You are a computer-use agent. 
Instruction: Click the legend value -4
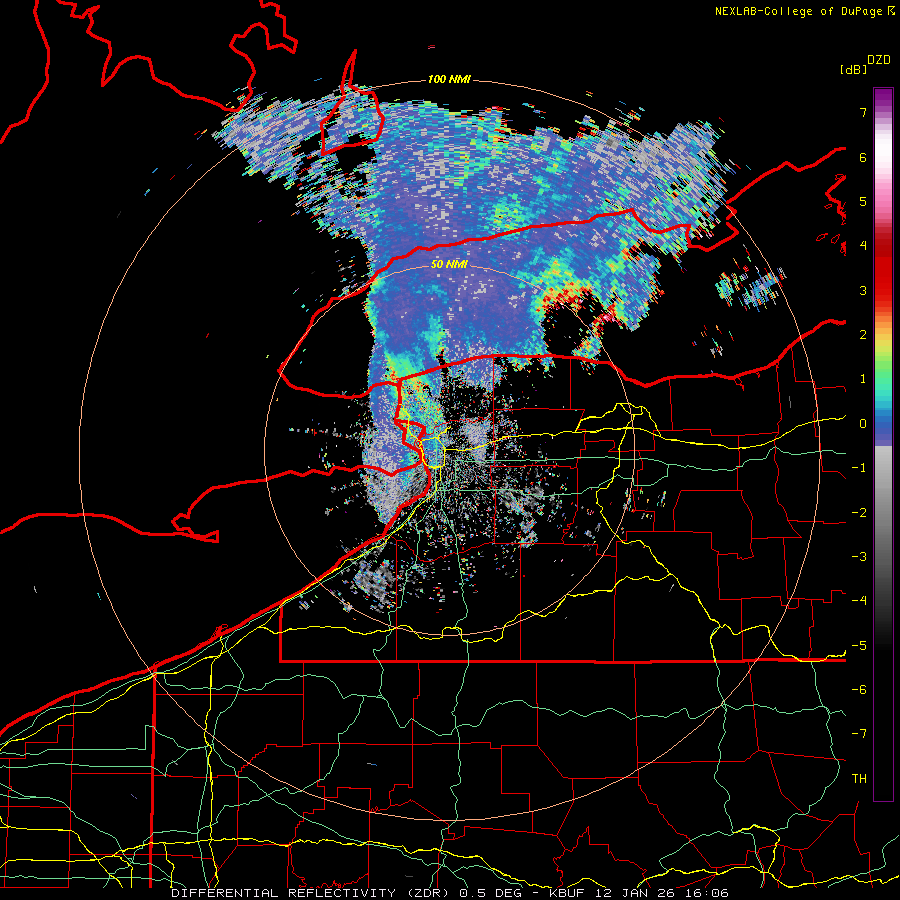(859, 601)
